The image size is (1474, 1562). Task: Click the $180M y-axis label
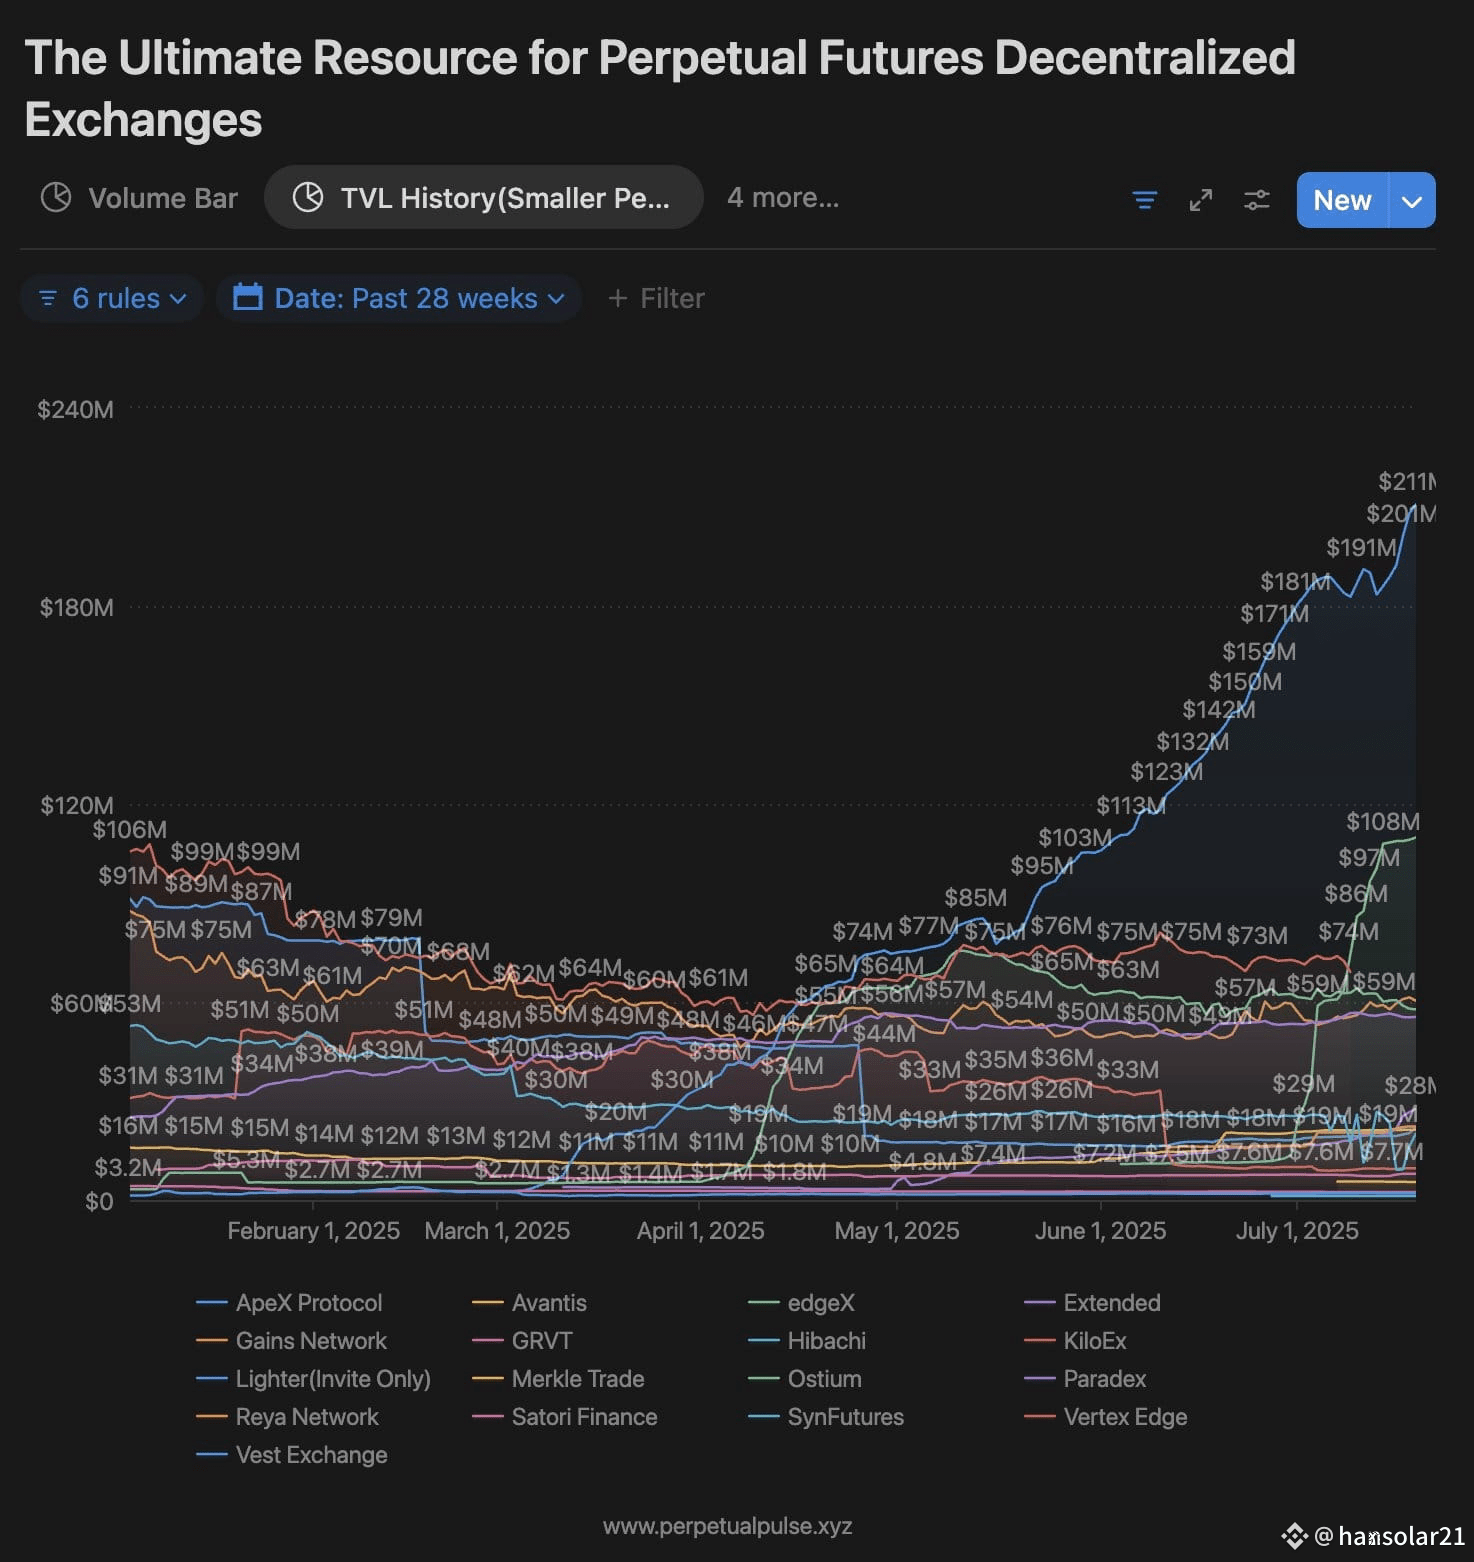(76, 608)
